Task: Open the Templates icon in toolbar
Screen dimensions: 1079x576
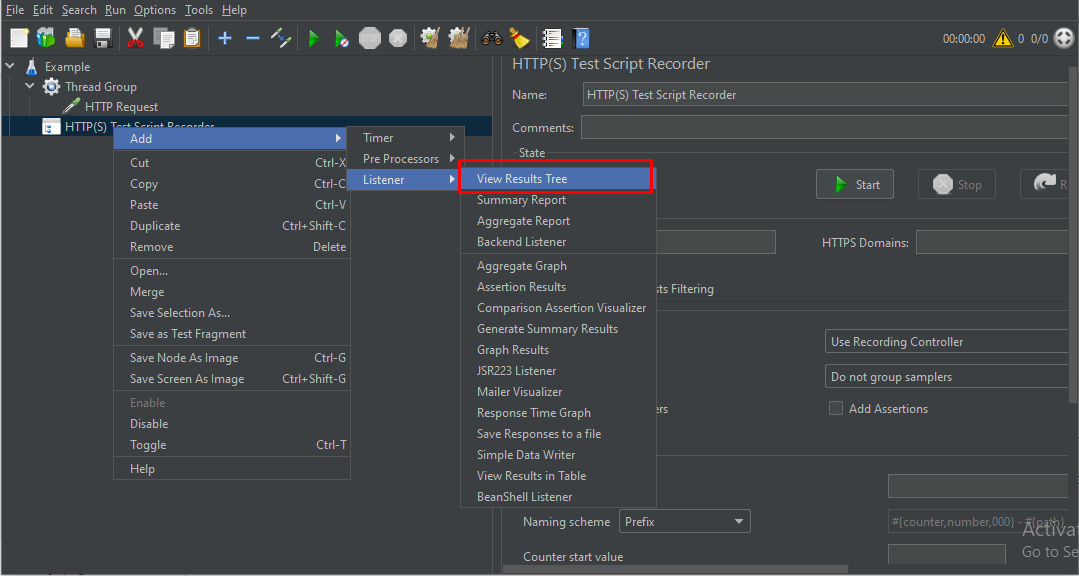Action: tap(46, 38)
